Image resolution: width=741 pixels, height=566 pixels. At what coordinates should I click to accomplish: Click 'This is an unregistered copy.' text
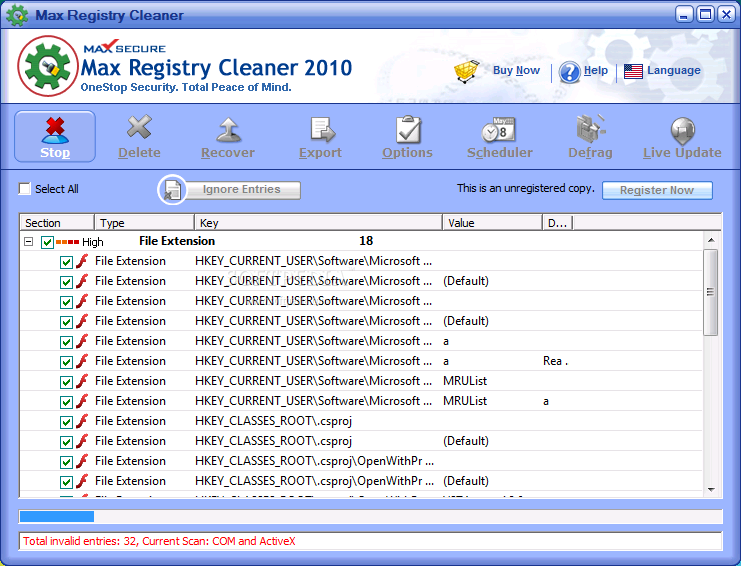click(x=526, y=188)
